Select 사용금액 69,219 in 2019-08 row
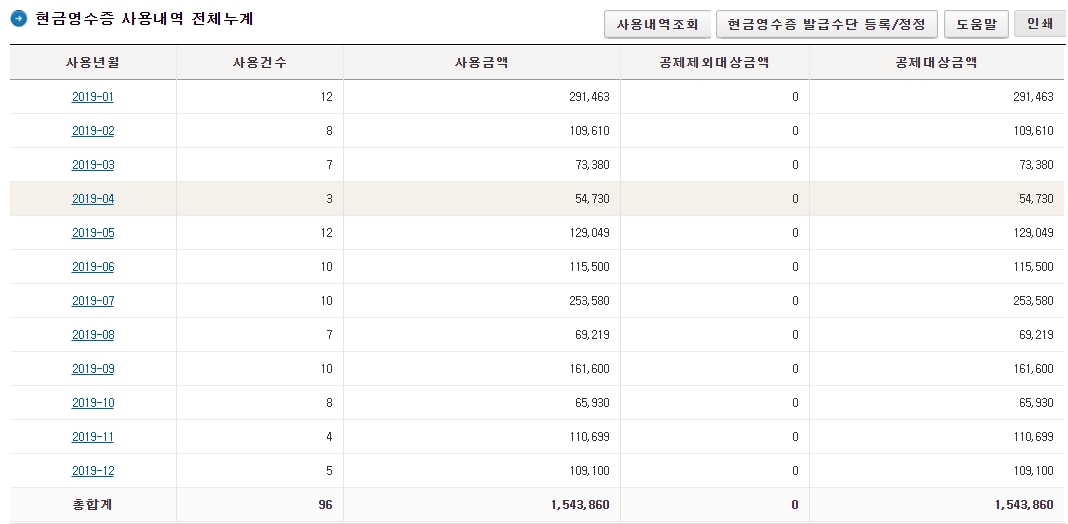The image size is (1068, 524). [x=591, y=335]
